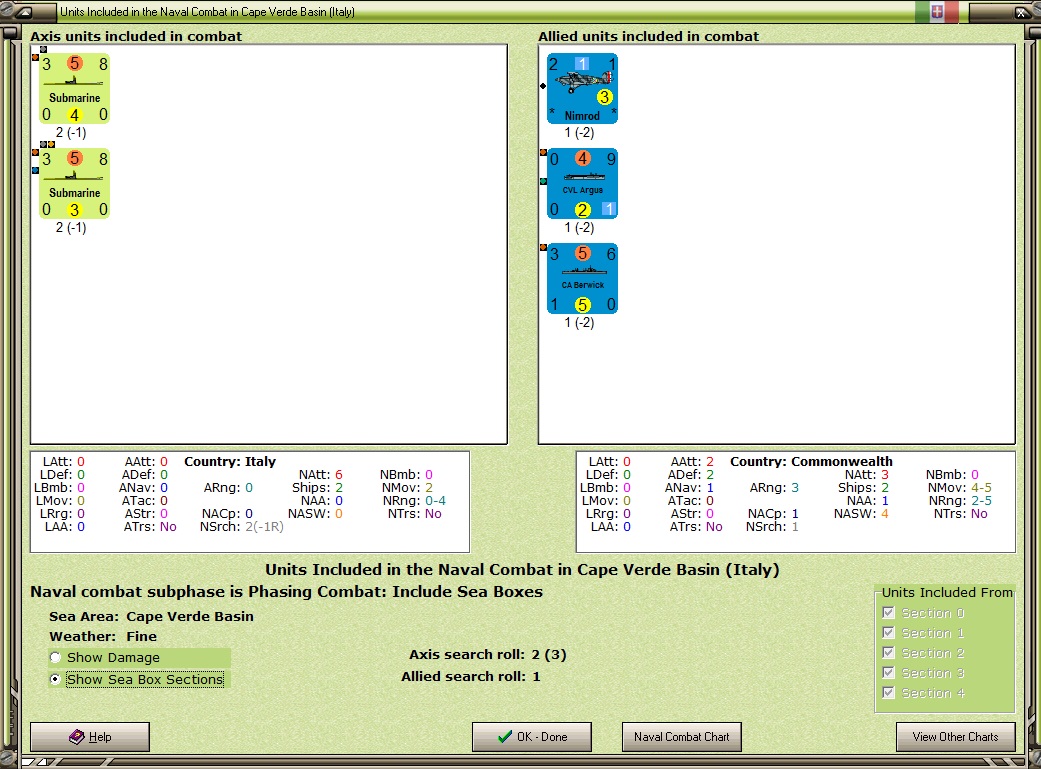
Task: Click the Commonwealth stats summary panel
Action: tap(796, 502)
